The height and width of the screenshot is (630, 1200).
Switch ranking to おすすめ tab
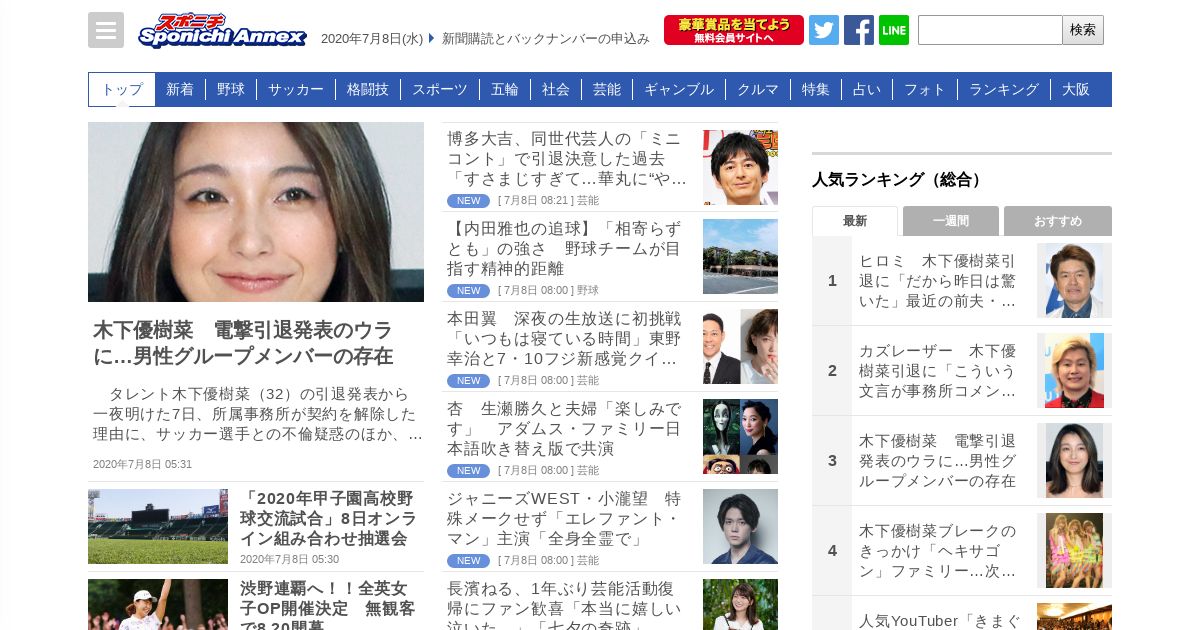click(x=1058, y=221)
